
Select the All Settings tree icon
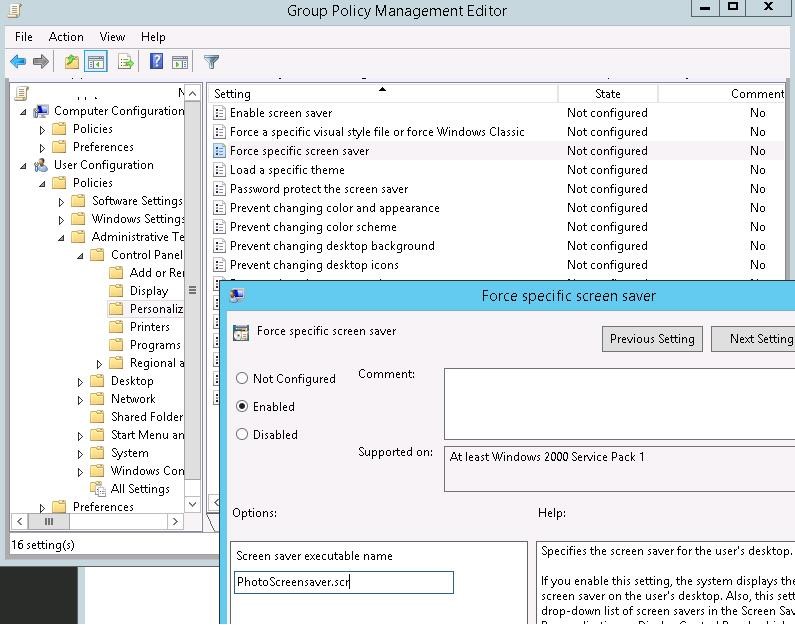98,489
